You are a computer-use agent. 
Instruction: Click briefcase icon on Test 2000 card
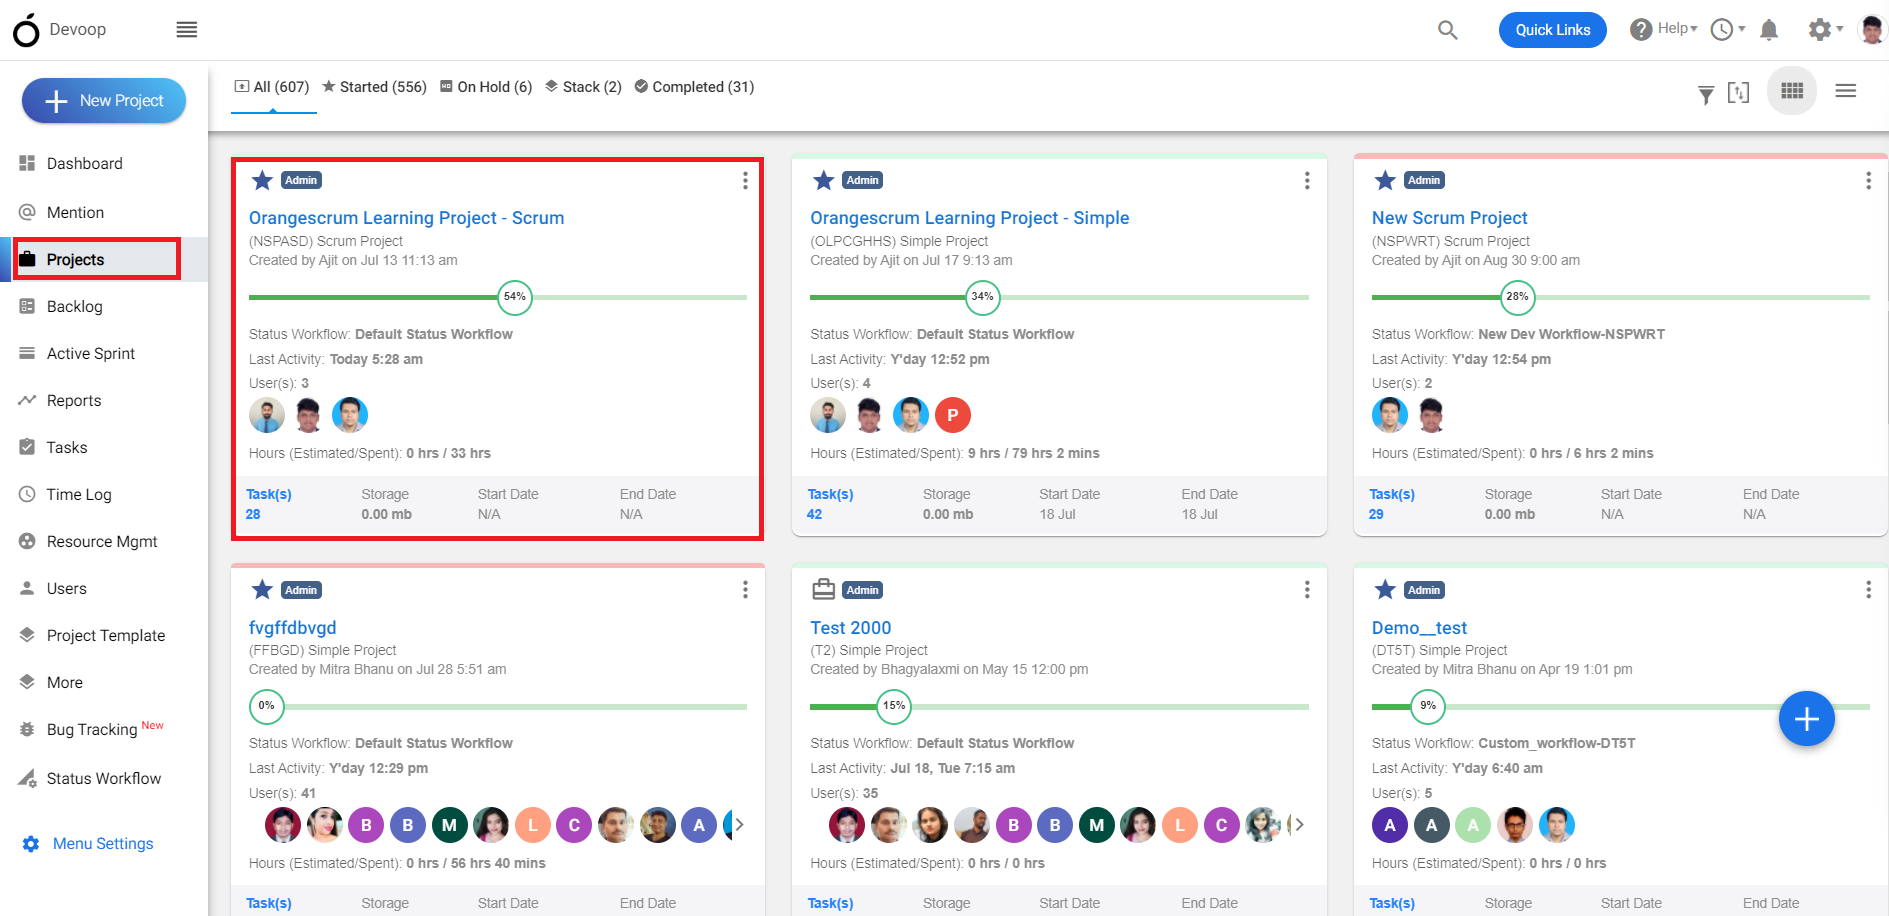[823, 590]
